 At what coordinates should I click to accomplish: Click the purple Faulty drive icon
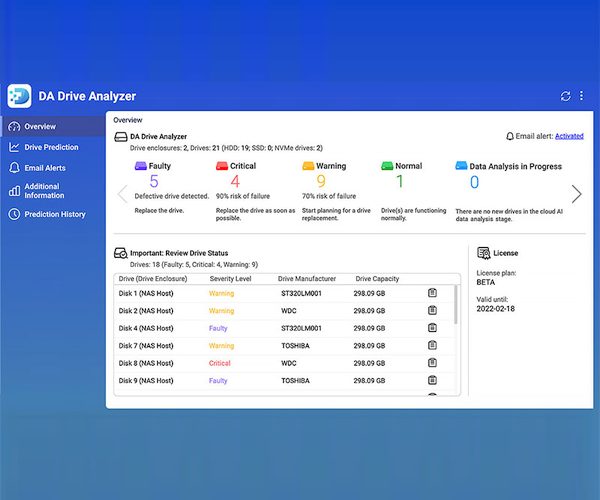pyautogui.click(x=140, y=166)
